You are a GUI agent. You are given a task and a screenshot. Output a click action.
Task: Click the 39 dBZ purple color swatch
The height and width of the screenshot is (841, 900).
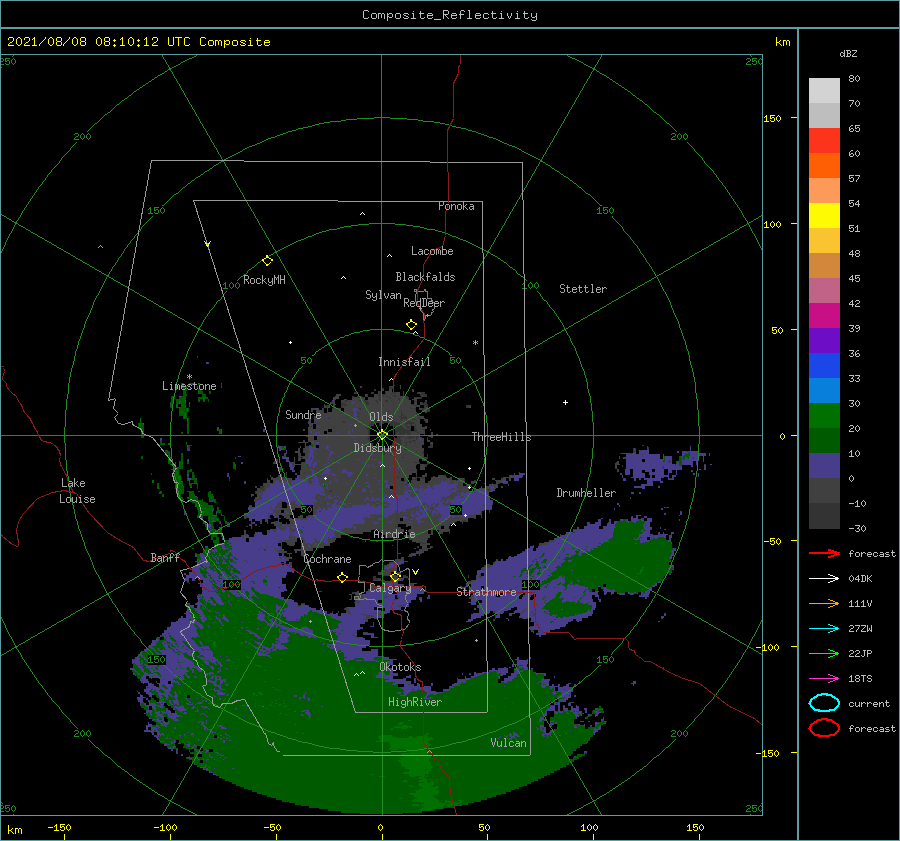click(x=824, y=340)
